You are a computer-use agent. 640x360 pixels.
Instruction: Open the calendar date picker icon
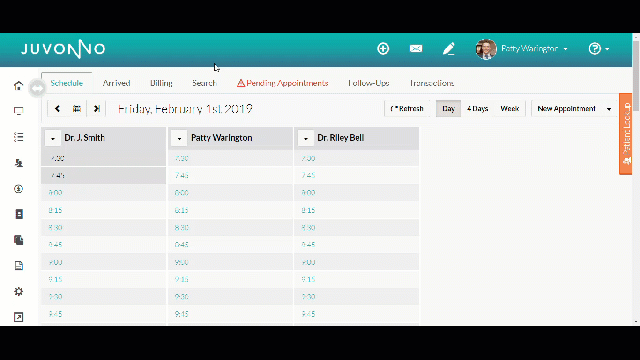77,109
